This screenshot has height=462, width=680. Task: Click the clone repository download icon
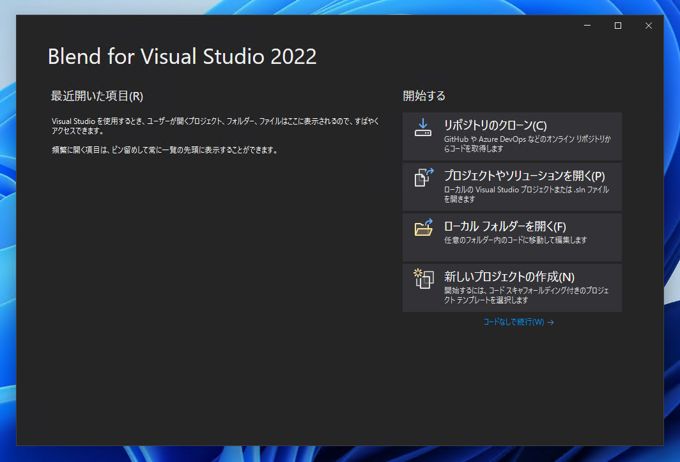pos(423,128)
